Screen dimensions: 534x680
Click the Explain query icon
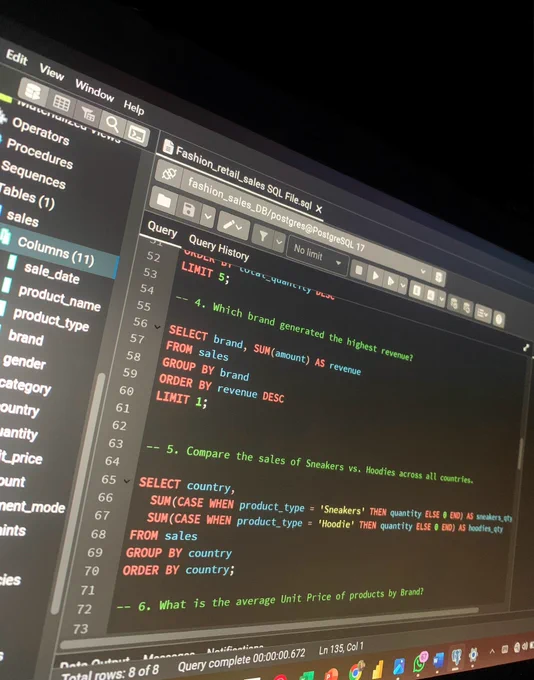point(416,290)
